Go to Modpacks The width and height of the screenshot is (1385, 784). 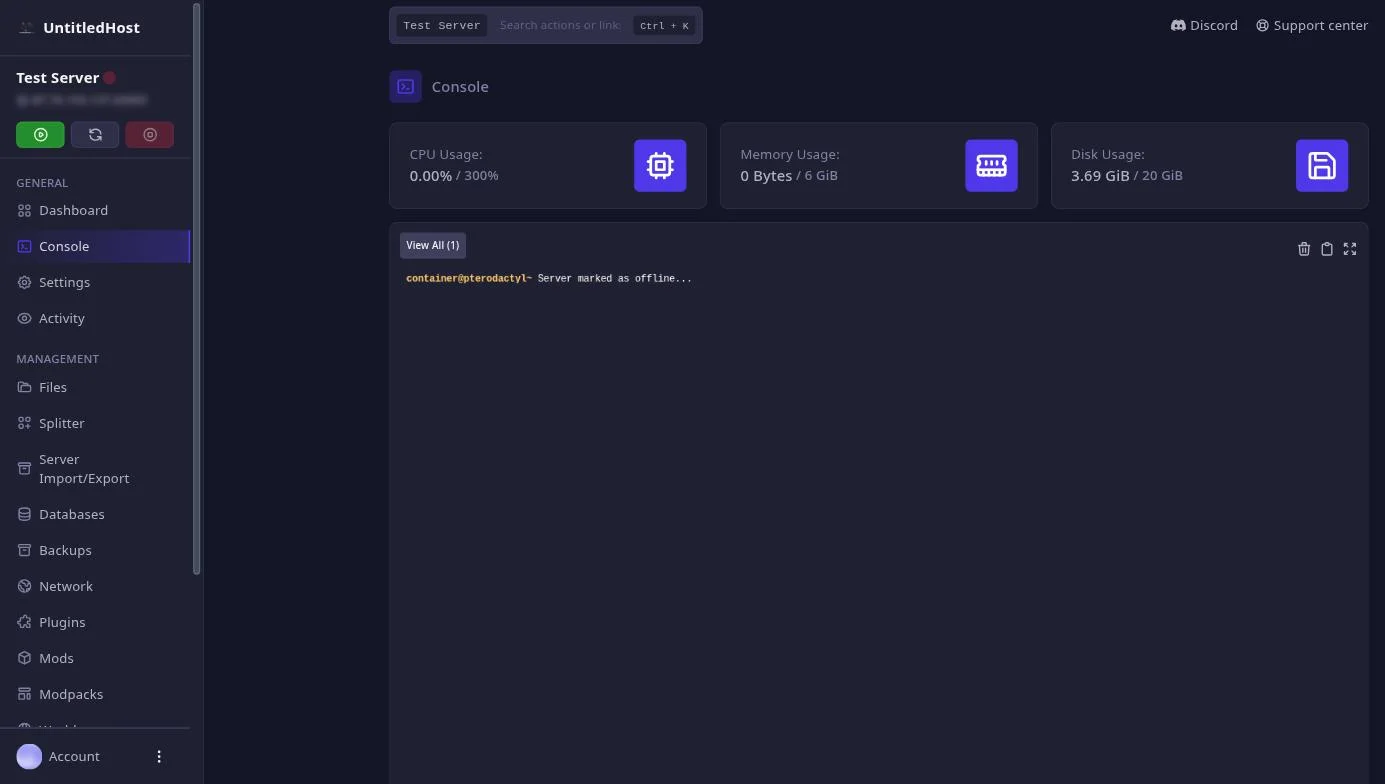click(x=95, y=694)
